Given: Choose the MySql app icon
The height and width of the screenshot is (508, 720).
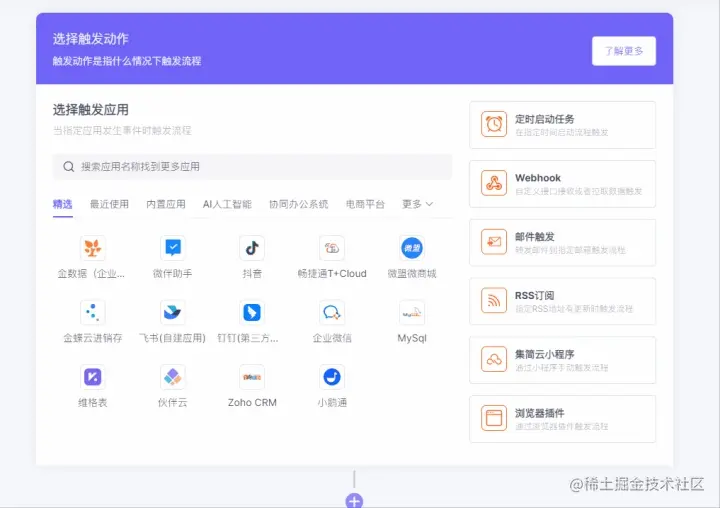Looking at the screenshot, I should pos(412,312).
